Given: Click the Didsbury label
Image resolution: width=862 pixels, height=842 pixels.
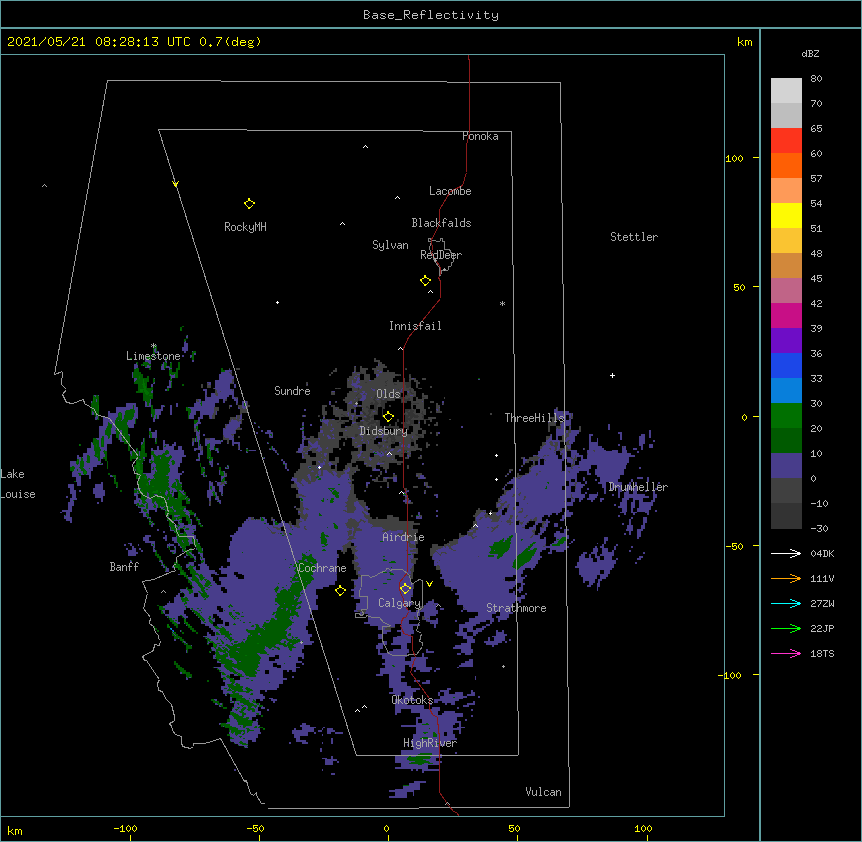Looking at the screenshot, I should (384, 431).
